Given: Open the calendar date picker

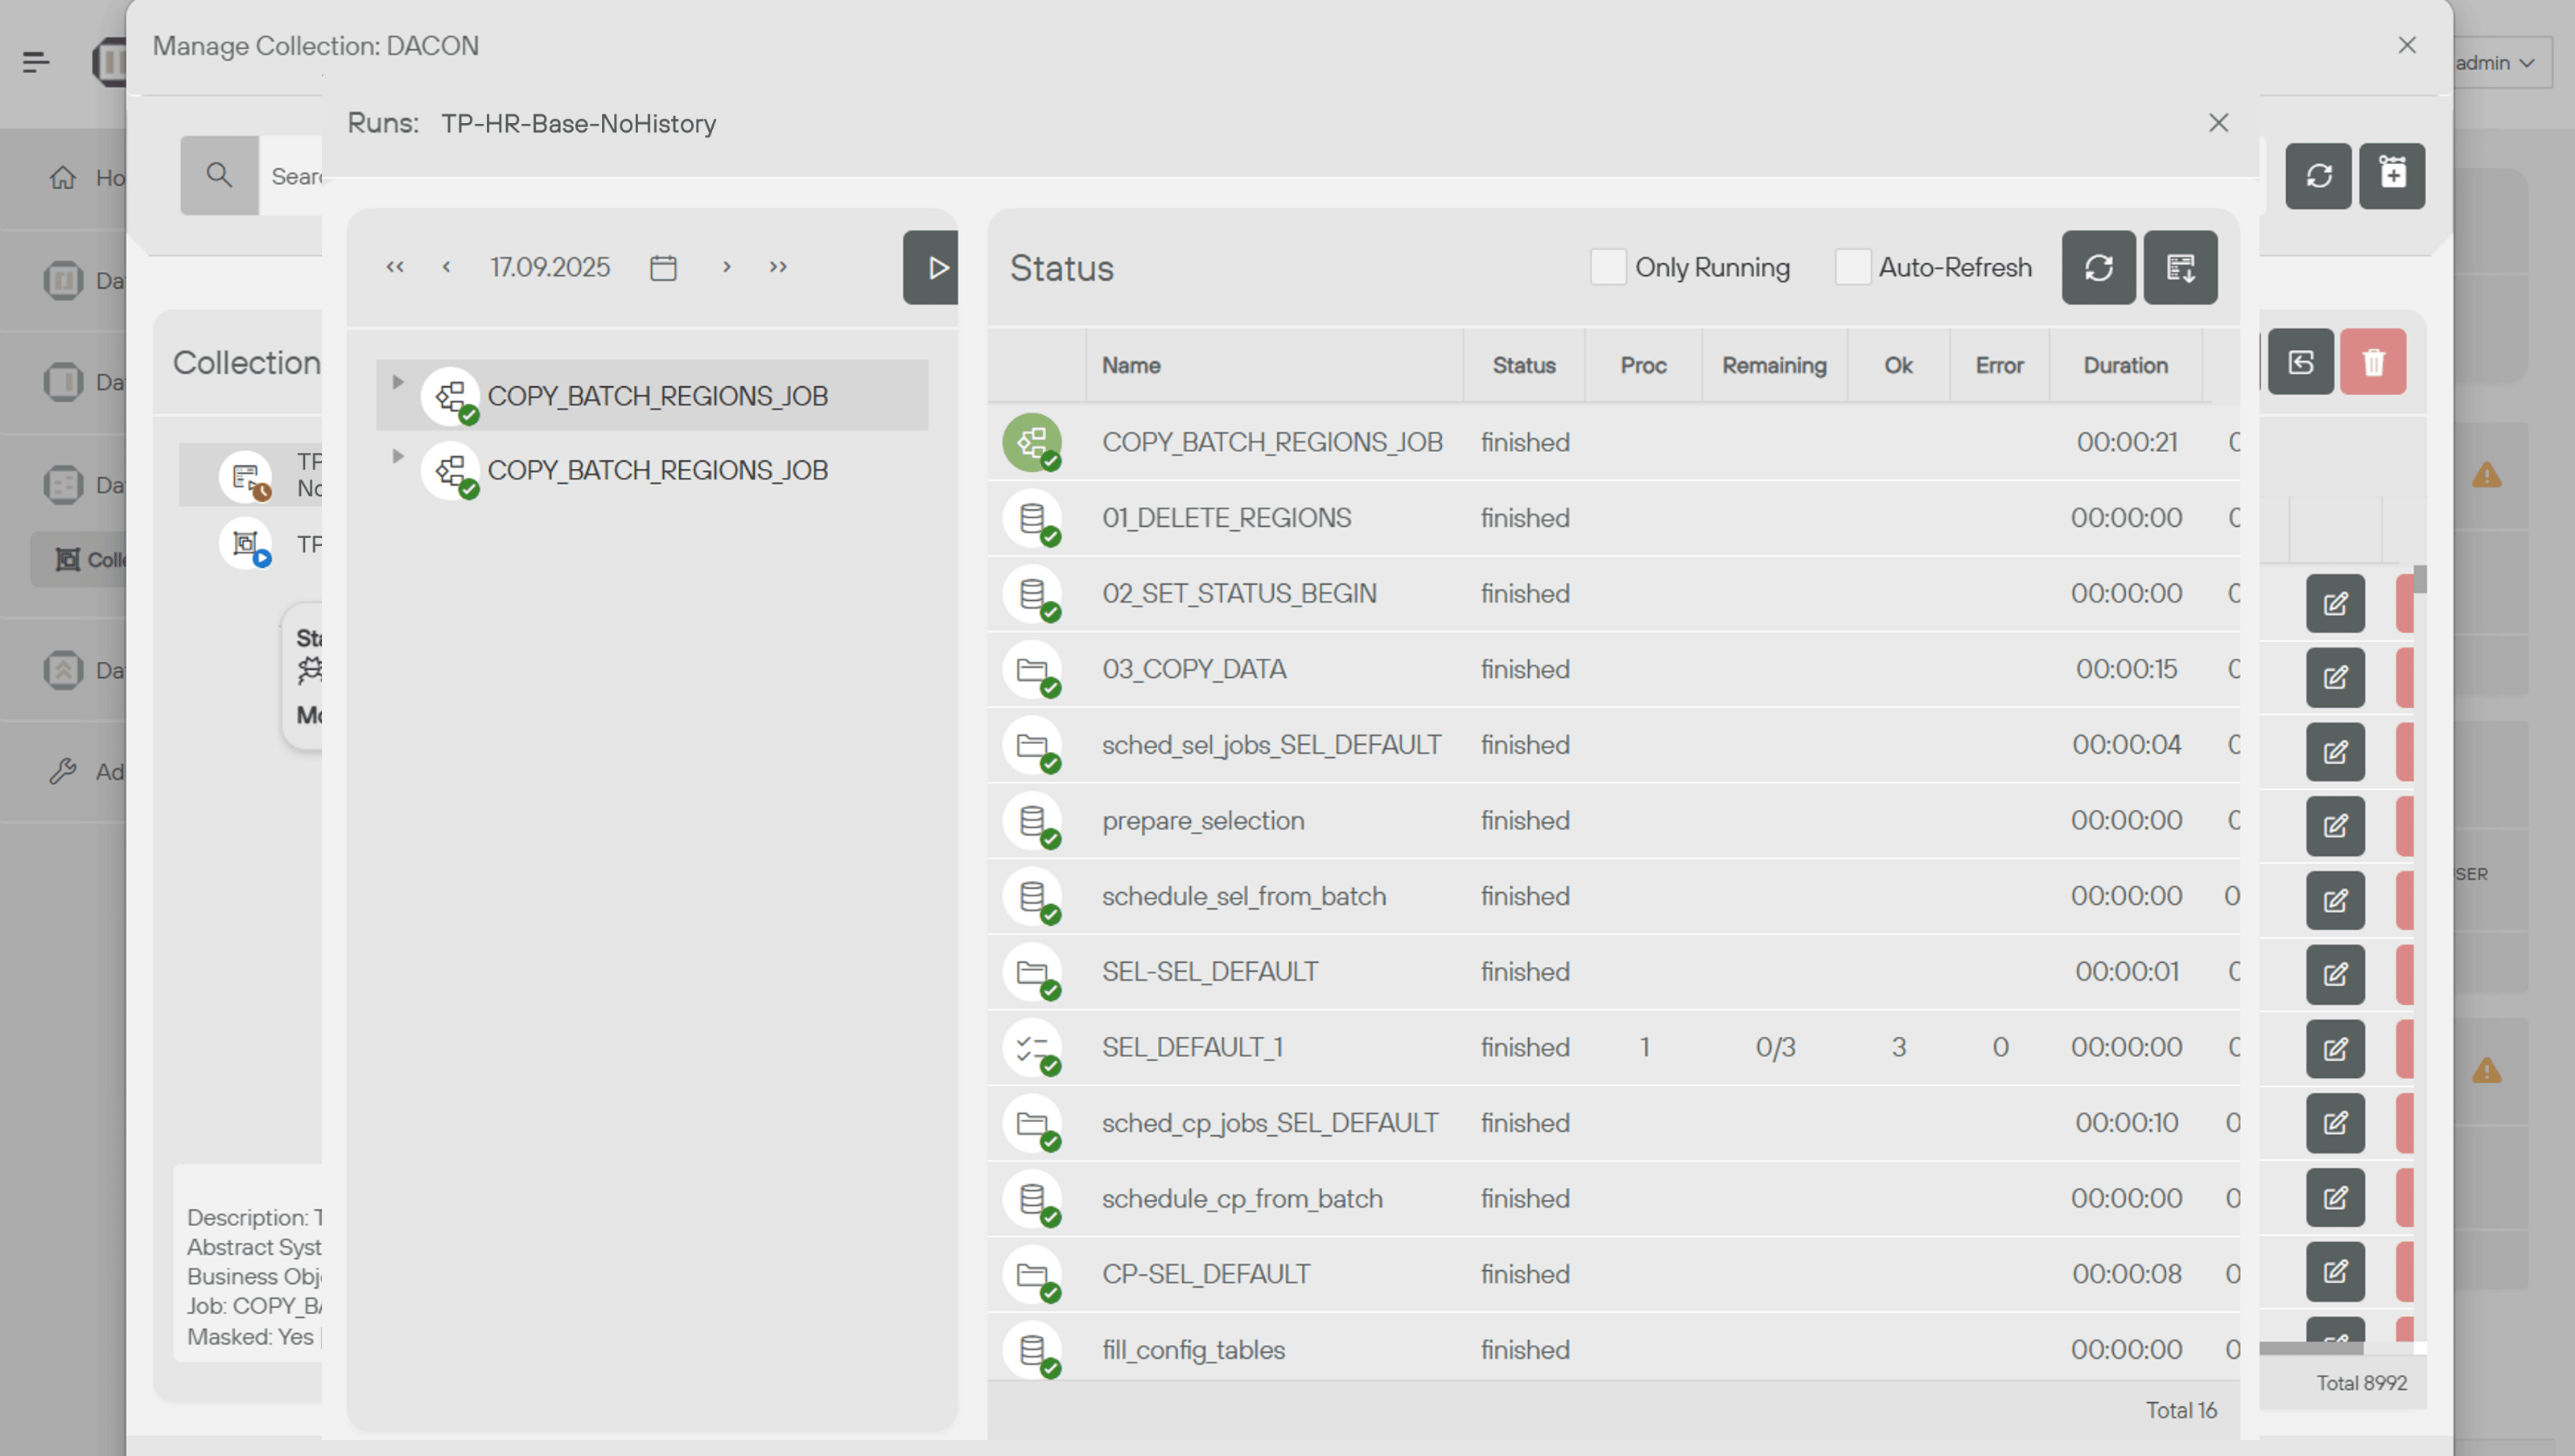Looking at the screenshot, I should tap(663, 268).
